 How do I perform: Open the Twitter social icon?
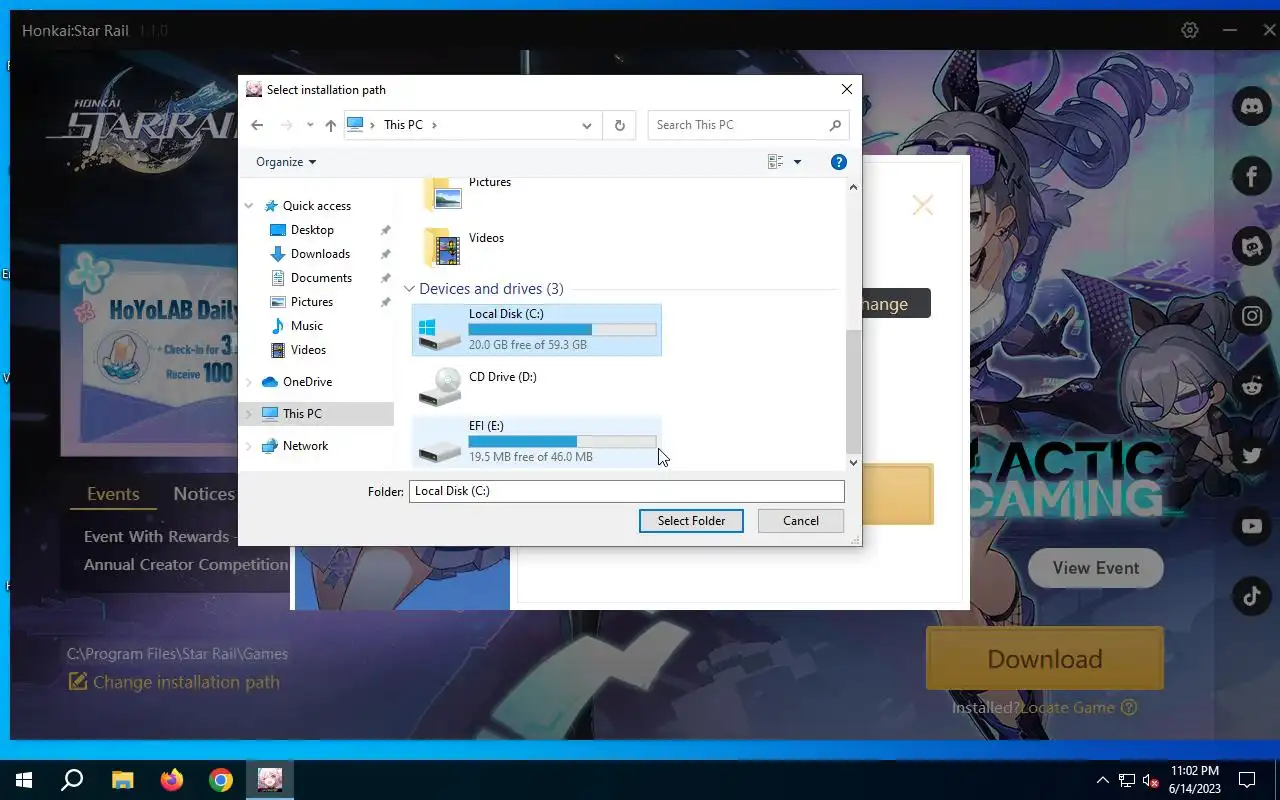[1252, 456]
